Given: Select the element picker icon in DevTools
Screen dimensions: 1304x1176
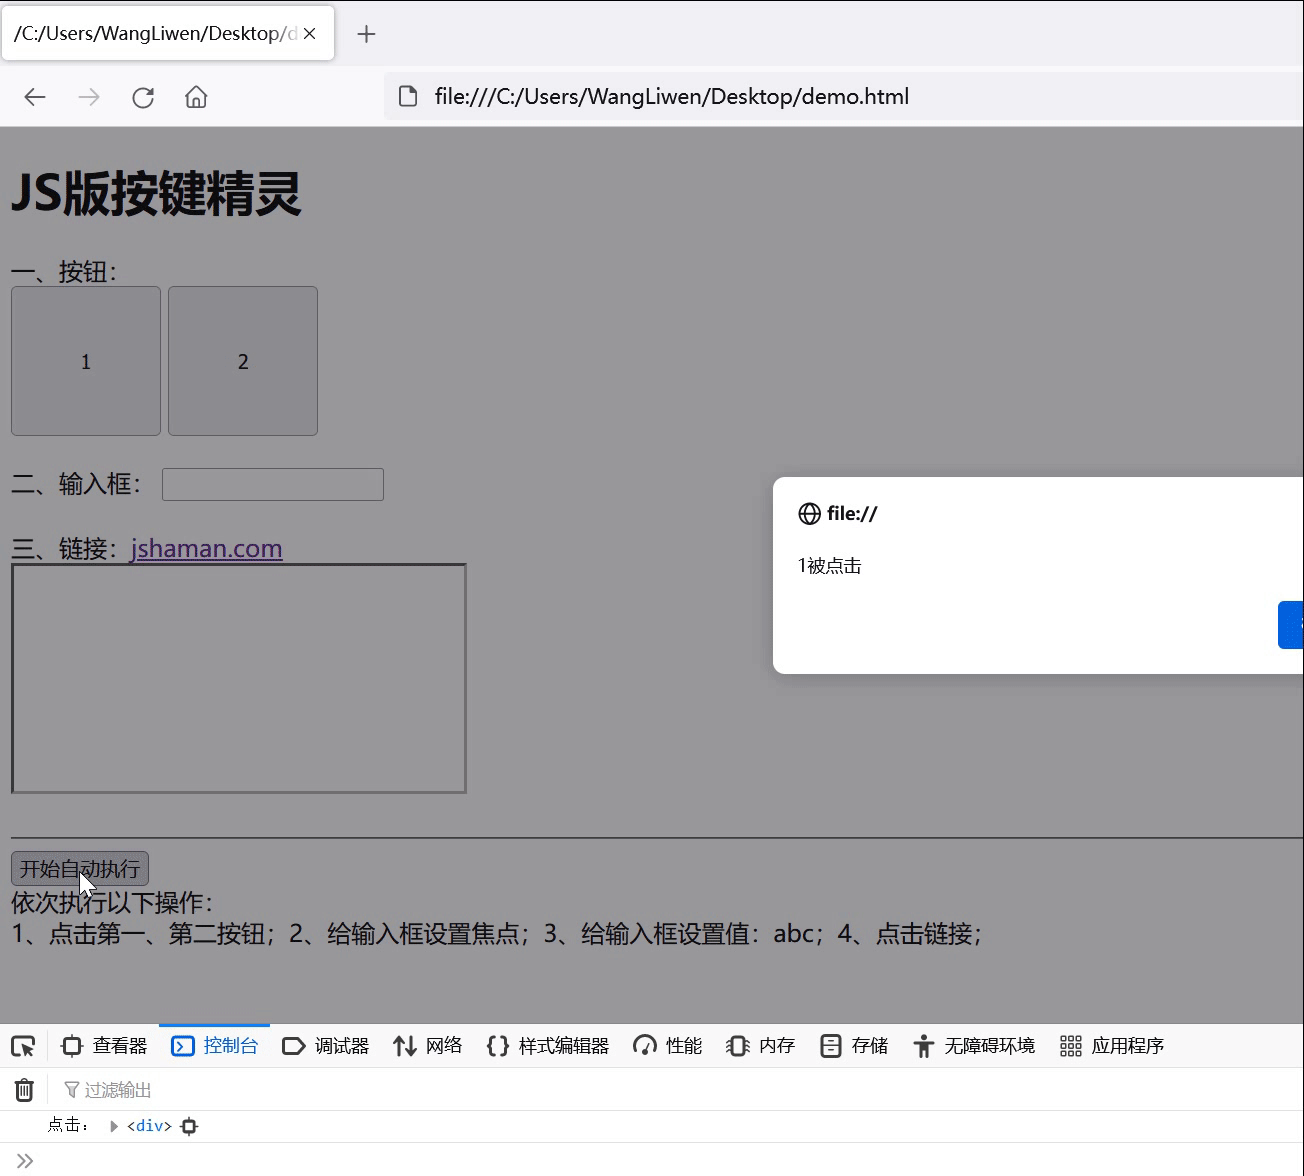Looking at the screenshot, I should click(x=22, y=1045).
